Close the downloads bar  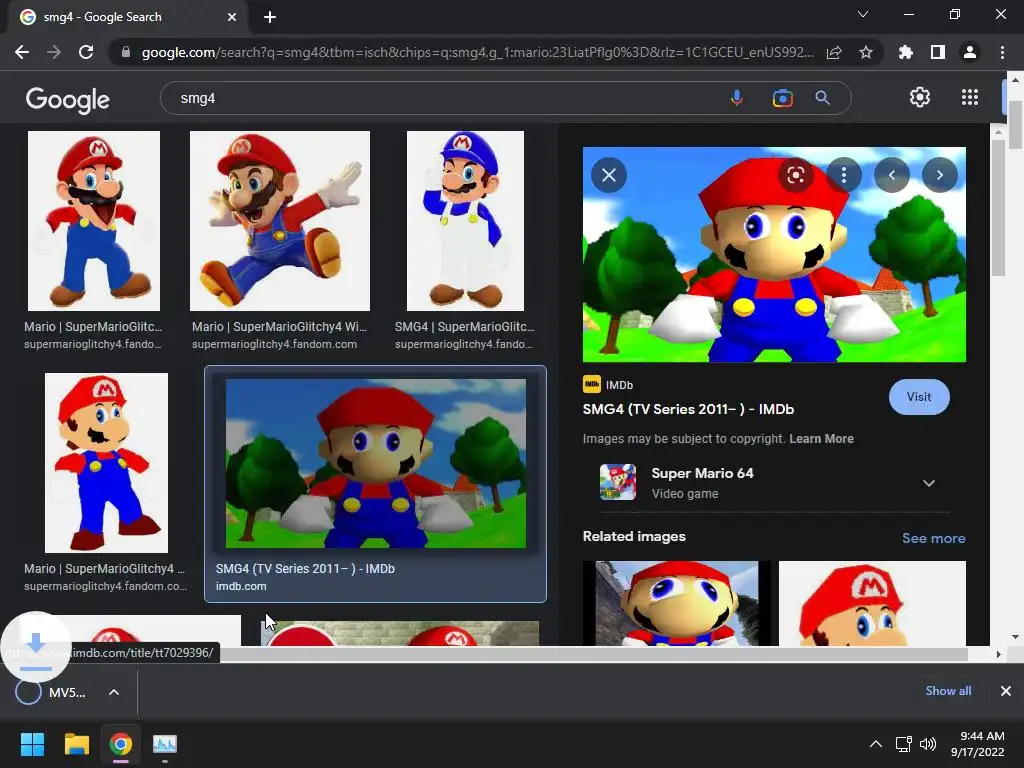pyautogui.click(x=1006, y=691)
